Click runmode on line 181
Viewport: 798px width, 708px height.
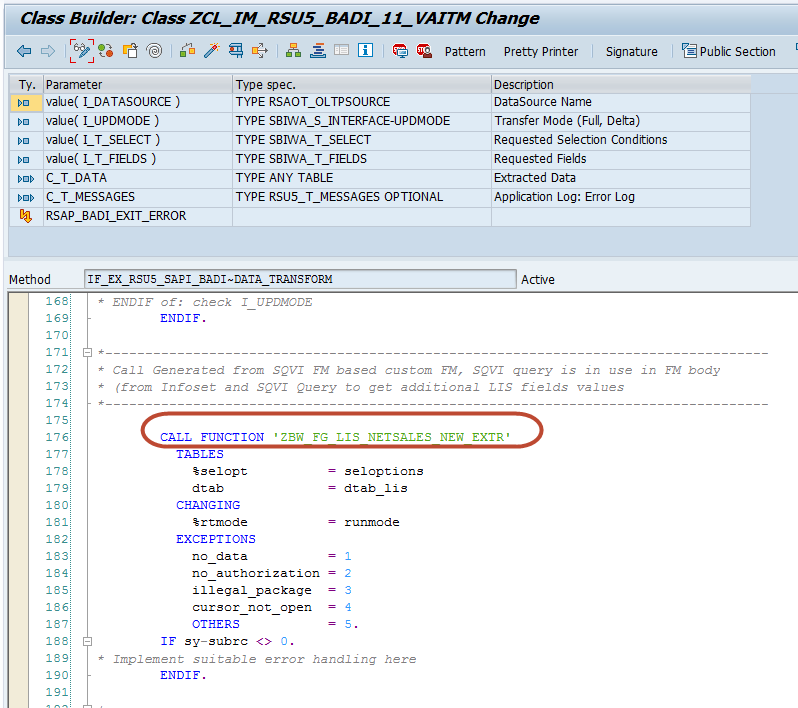tap(372, 522)
